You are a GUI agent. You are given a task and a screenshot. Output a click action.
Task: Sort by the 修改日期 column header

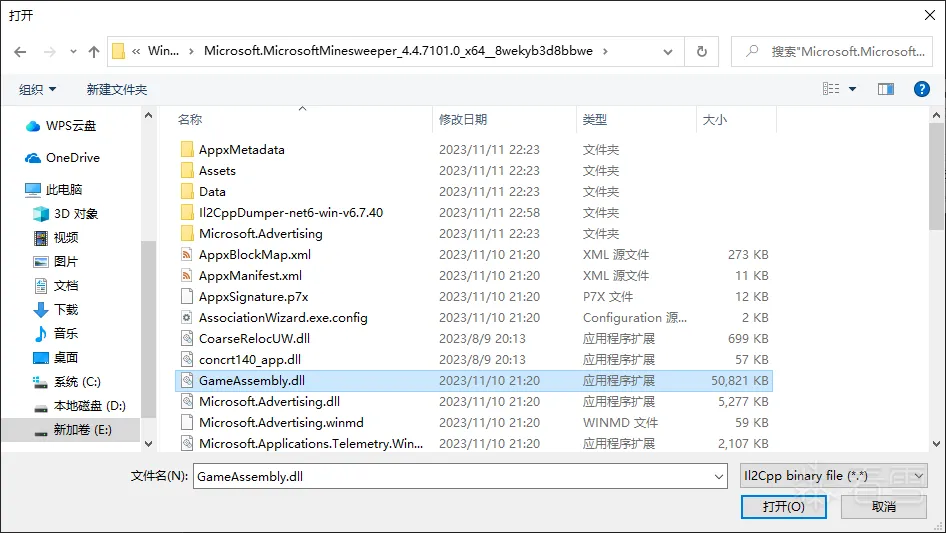(463, 120)
